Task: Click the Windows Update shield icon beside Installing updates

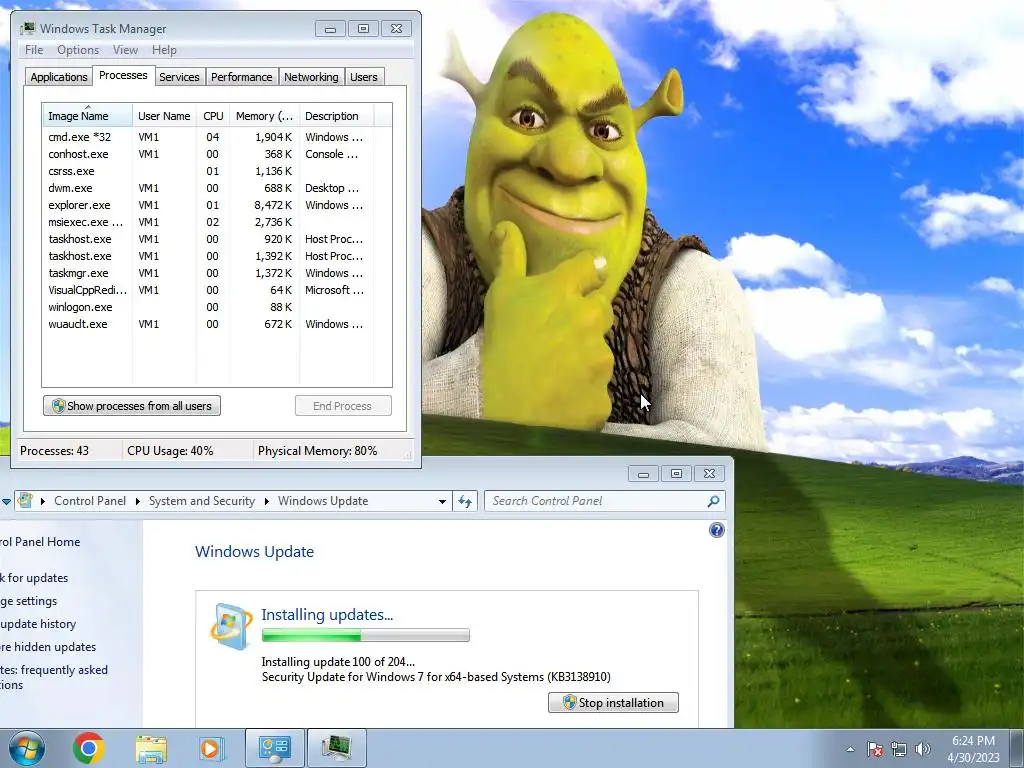Action: [x=231, y=626]
